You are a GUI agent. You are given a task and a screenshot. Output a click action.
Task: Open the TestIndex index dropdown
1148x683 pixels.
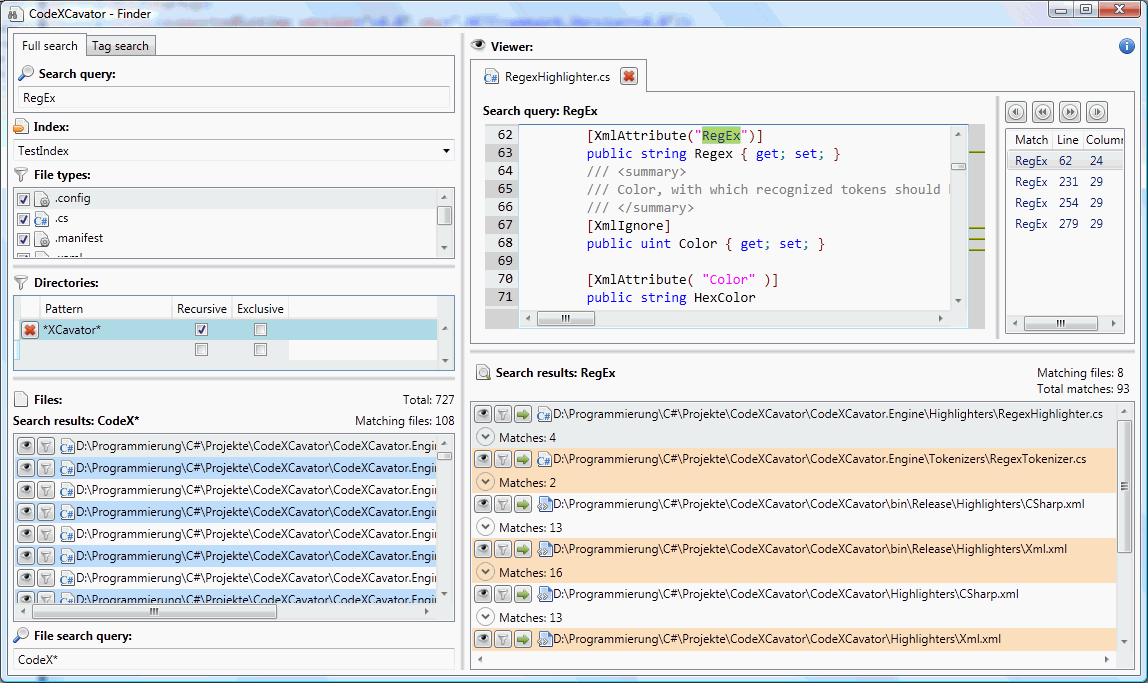(x=445, y=151)
